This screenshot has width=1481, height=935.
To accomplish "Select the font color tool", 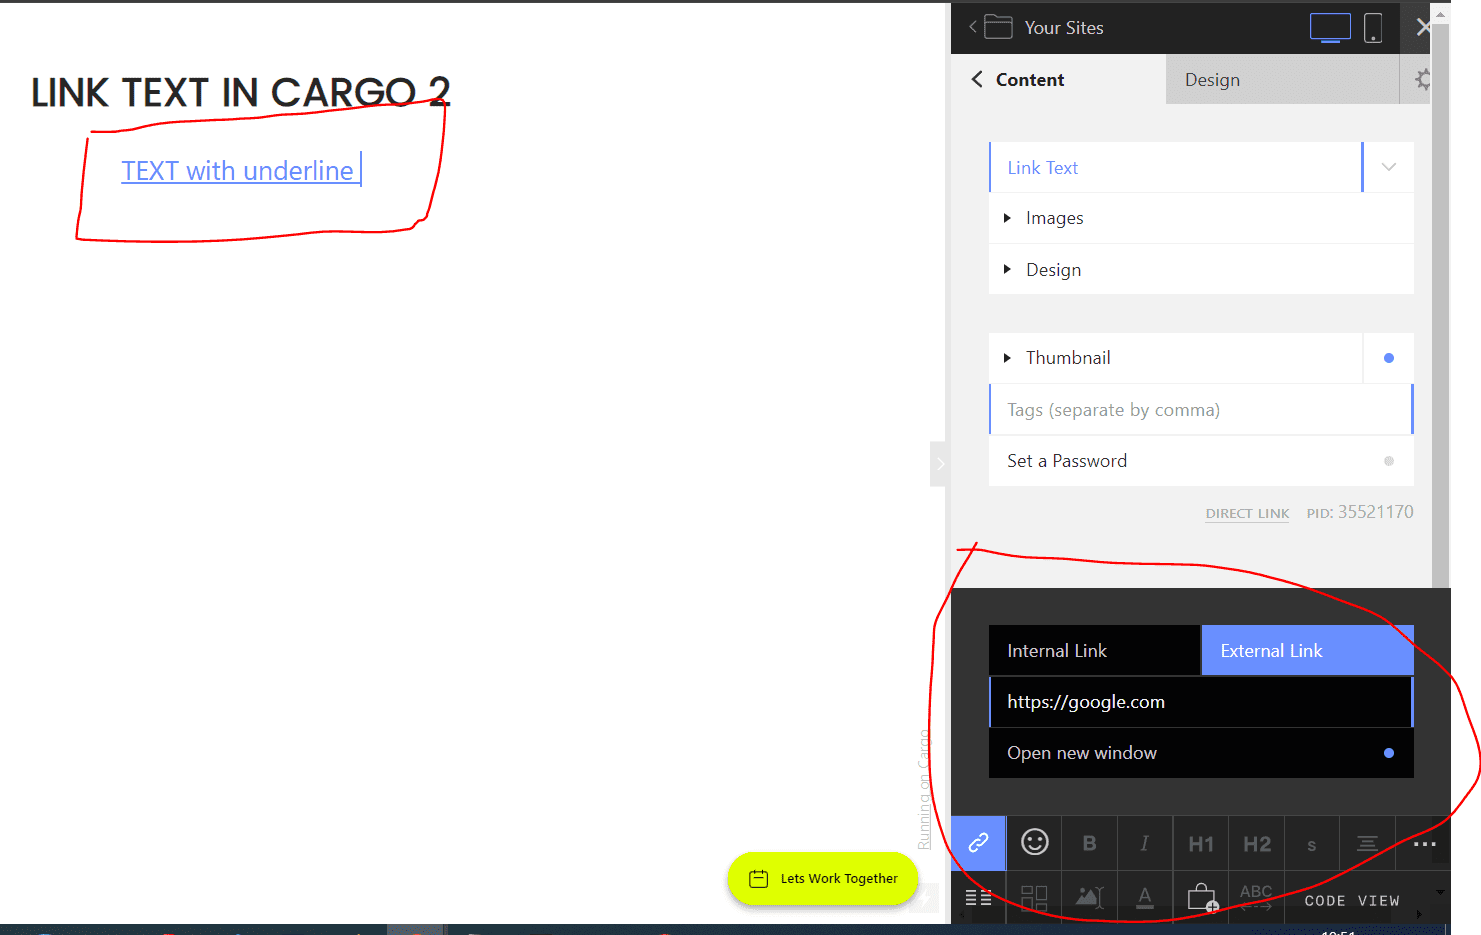I will 1145,897.
